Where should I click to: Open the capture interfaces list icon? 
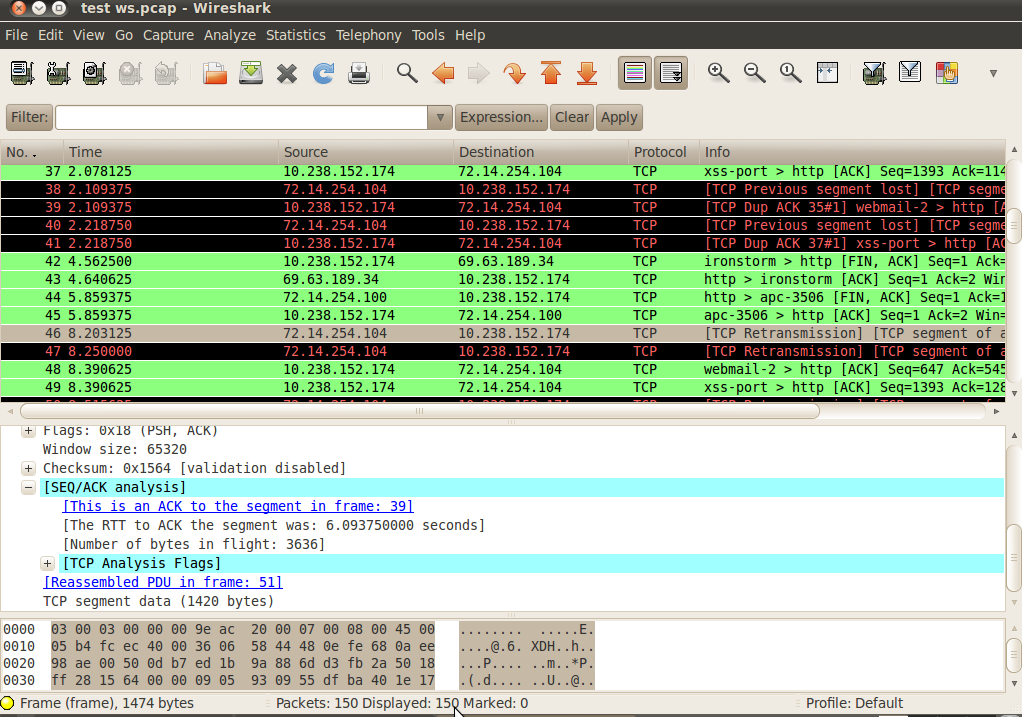point(22,73)
